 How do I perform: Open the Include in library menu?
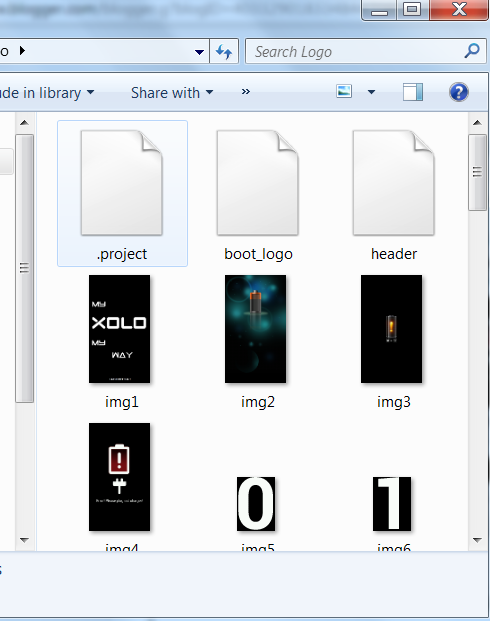pyautogui.click(x=47, y=93)
